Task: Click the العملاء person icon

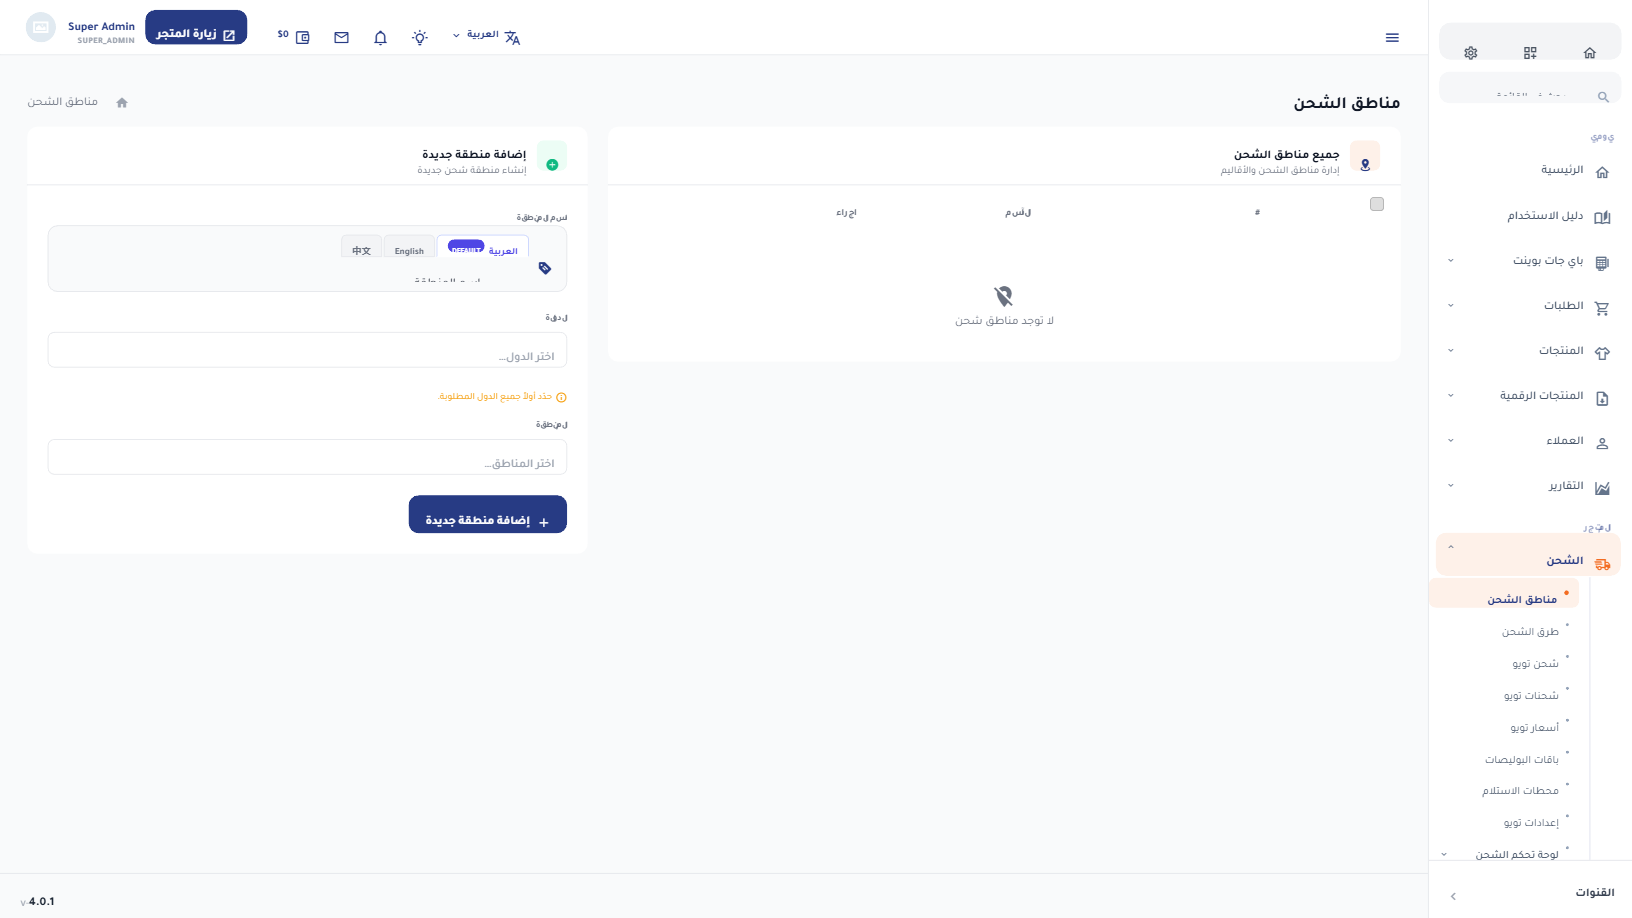Action: (x=1602, y=442)
